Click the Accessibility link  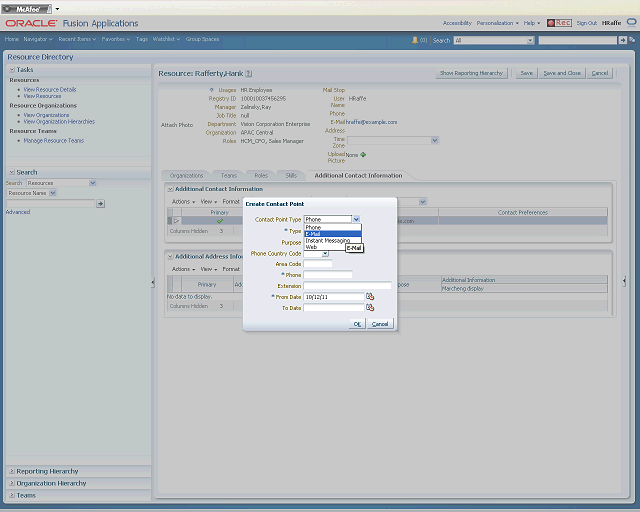457,23
